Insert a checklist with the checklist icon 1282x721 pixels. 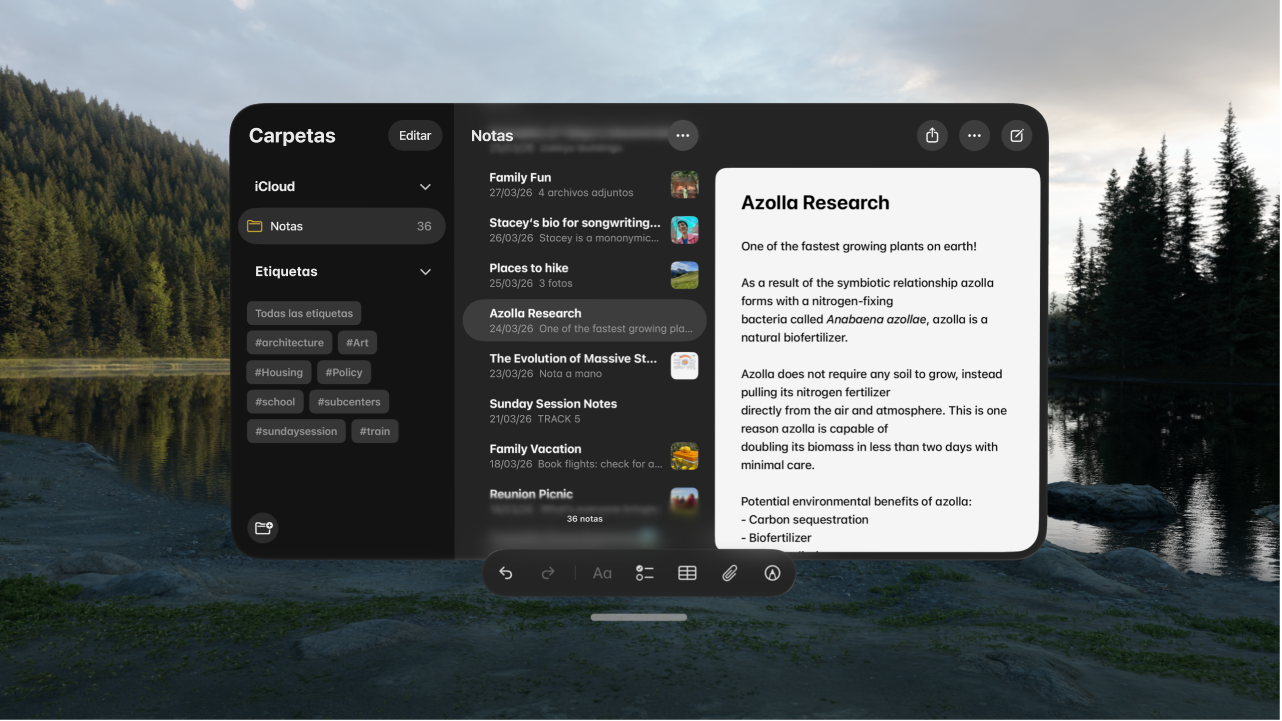coord(645,574)
